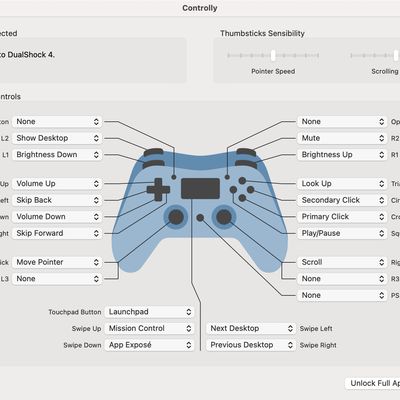Screen dimensions: 400x400
Task: Click the top face button on controller
Action: pos(242,181)
